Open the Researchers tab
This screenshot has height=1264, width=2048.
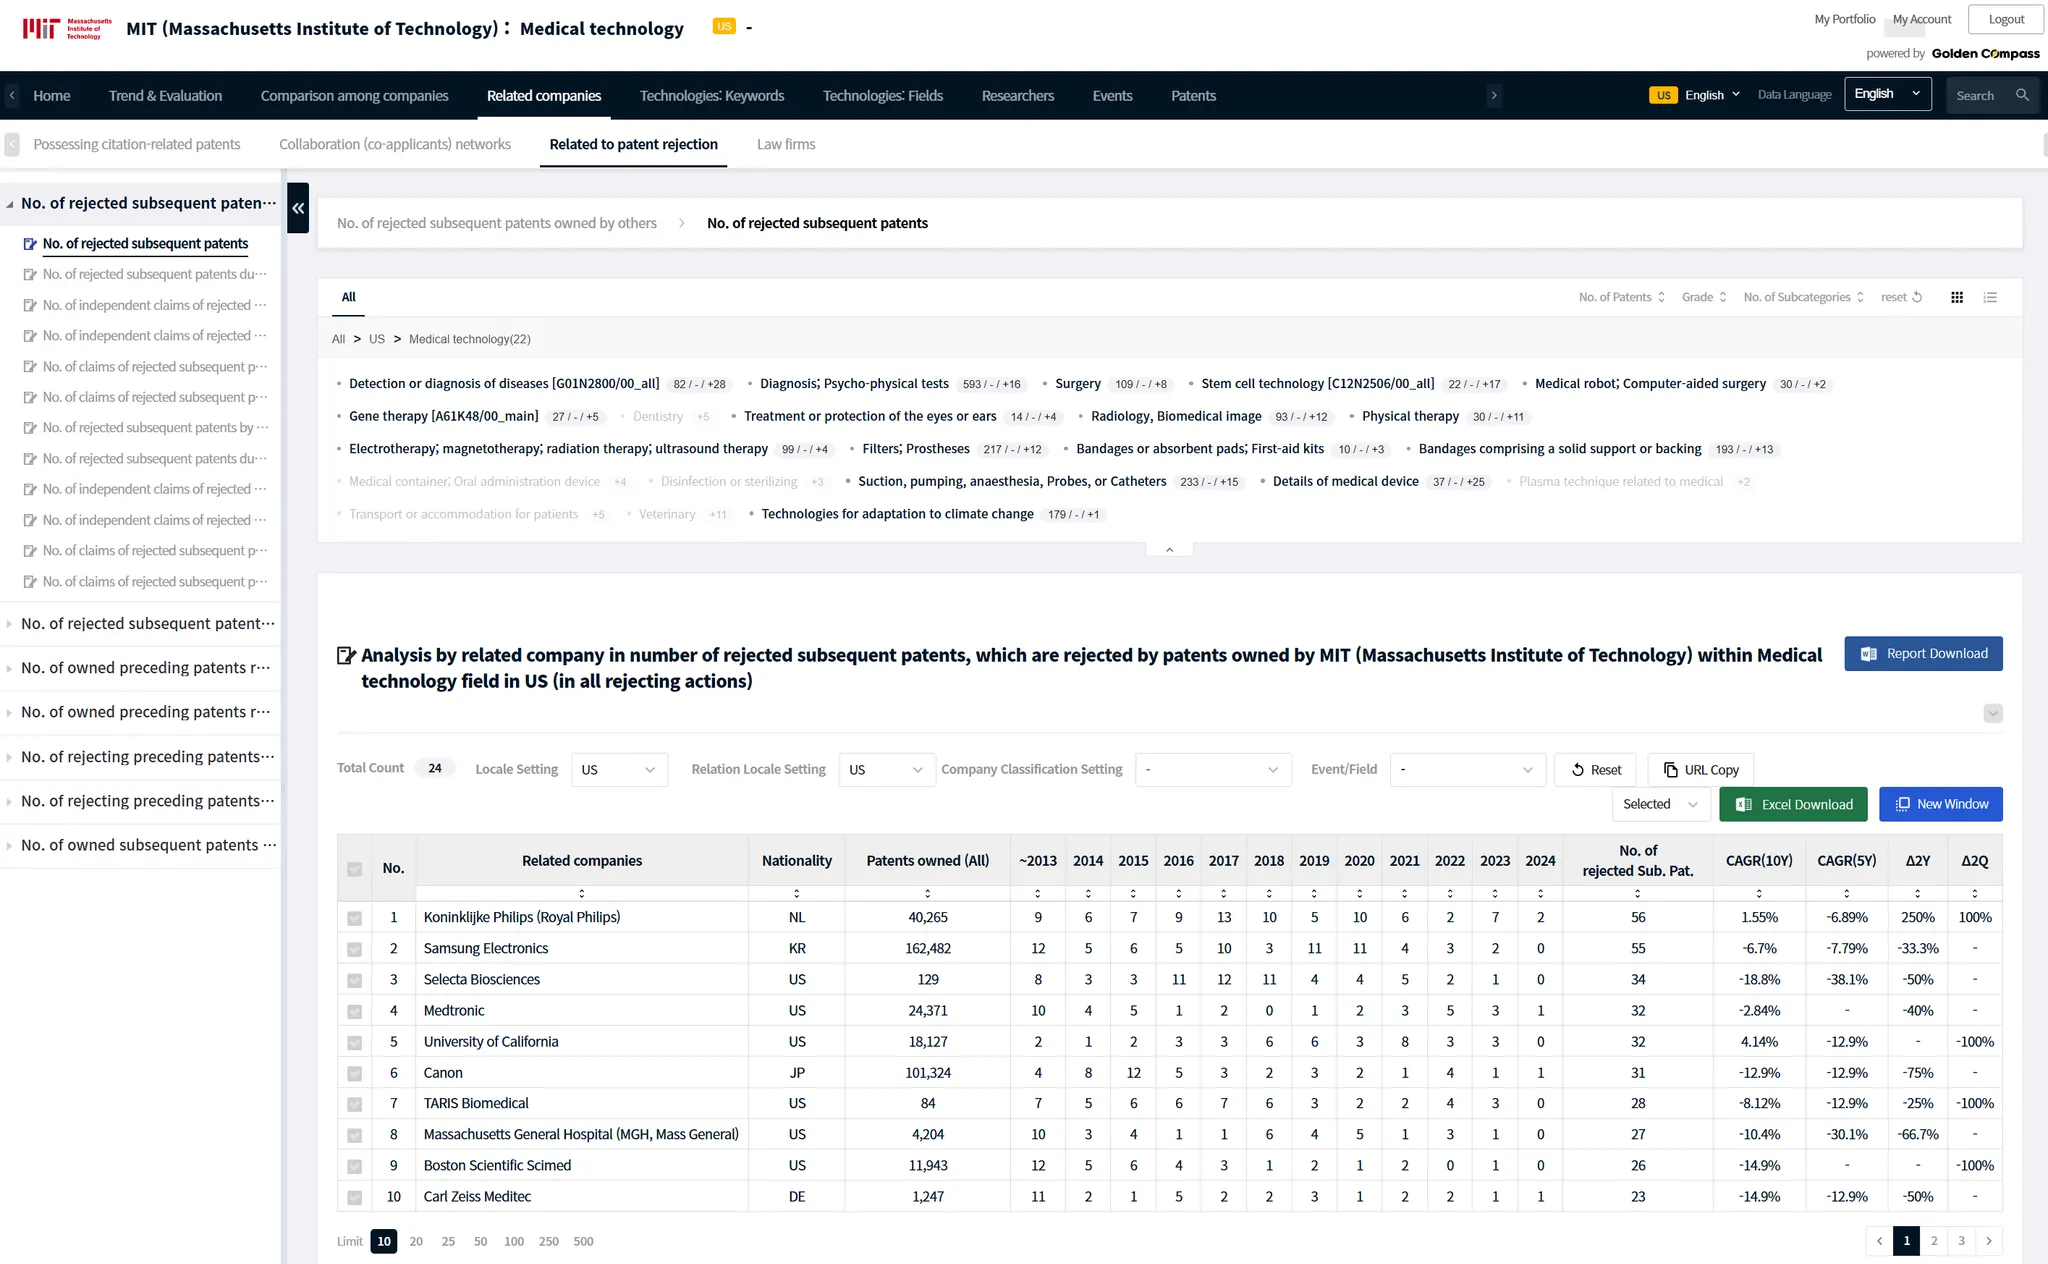click(x=1017, y=95)
